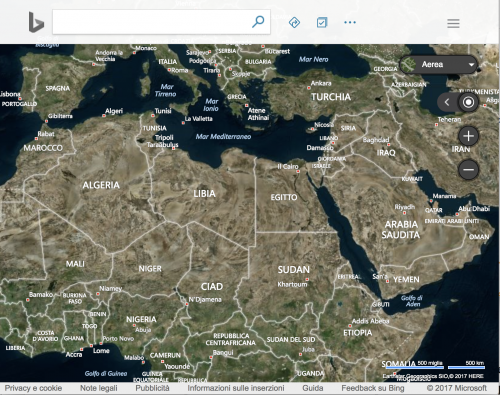This screenshot has height=395, width=500.
Task: Click the Teheran city label
Action: click(449, 119)
